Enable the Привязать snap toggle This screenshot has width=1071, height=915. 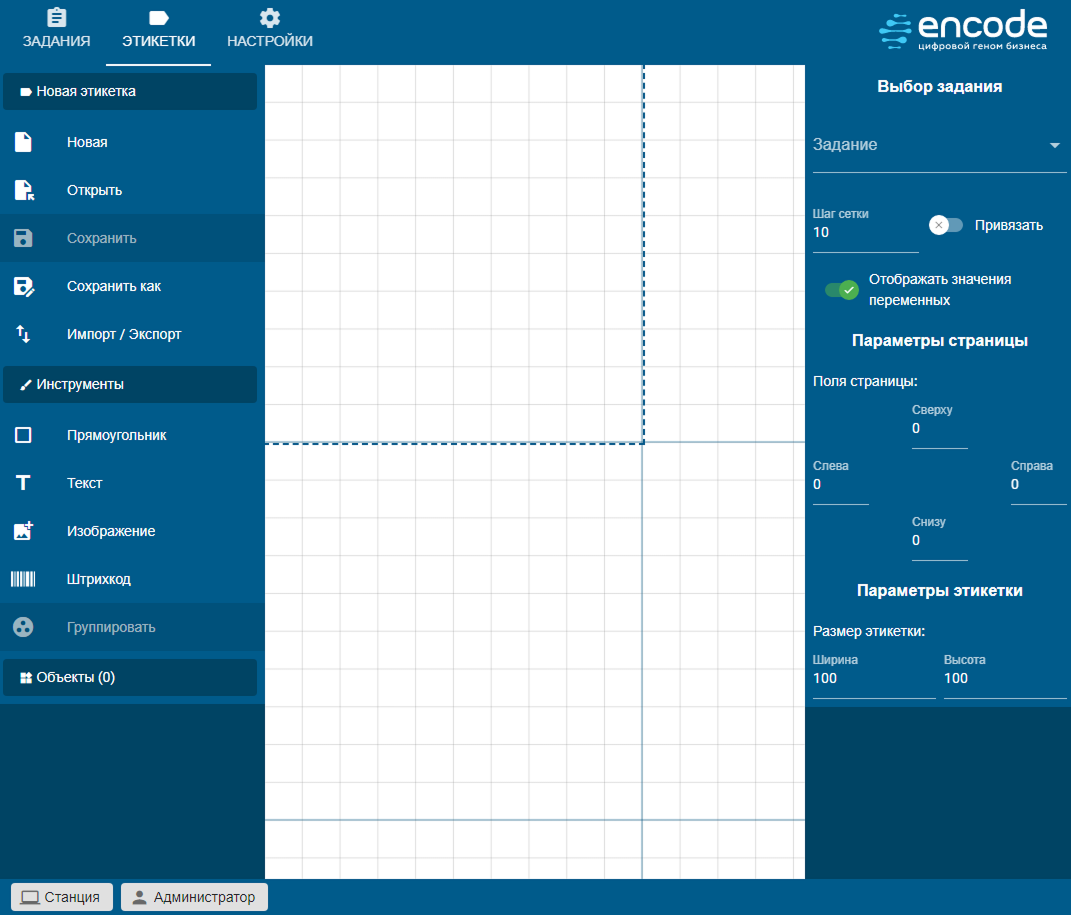(x=945, y=225)
